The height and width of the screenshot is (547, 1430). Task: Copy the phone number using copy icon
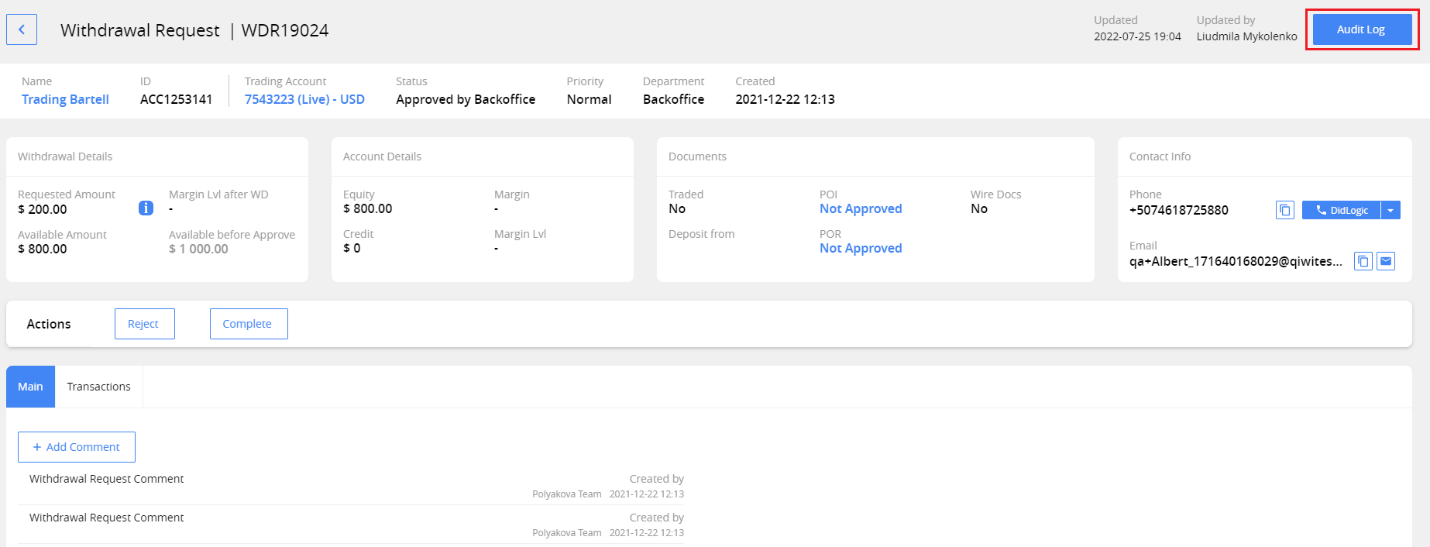coord(1286,210)
